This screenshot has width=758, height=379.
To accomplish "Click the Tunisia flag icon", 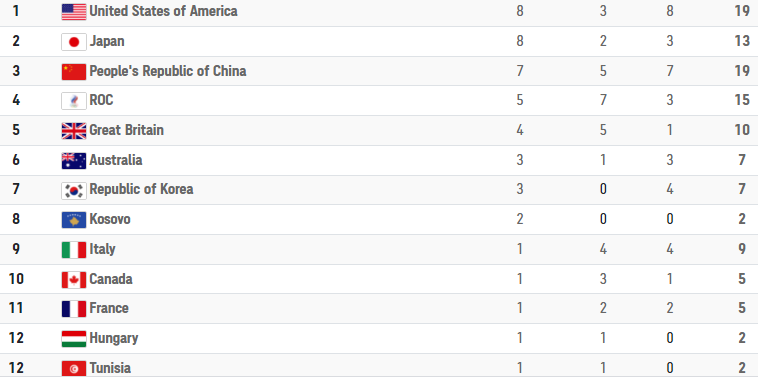I will click(x=73, y=368).
